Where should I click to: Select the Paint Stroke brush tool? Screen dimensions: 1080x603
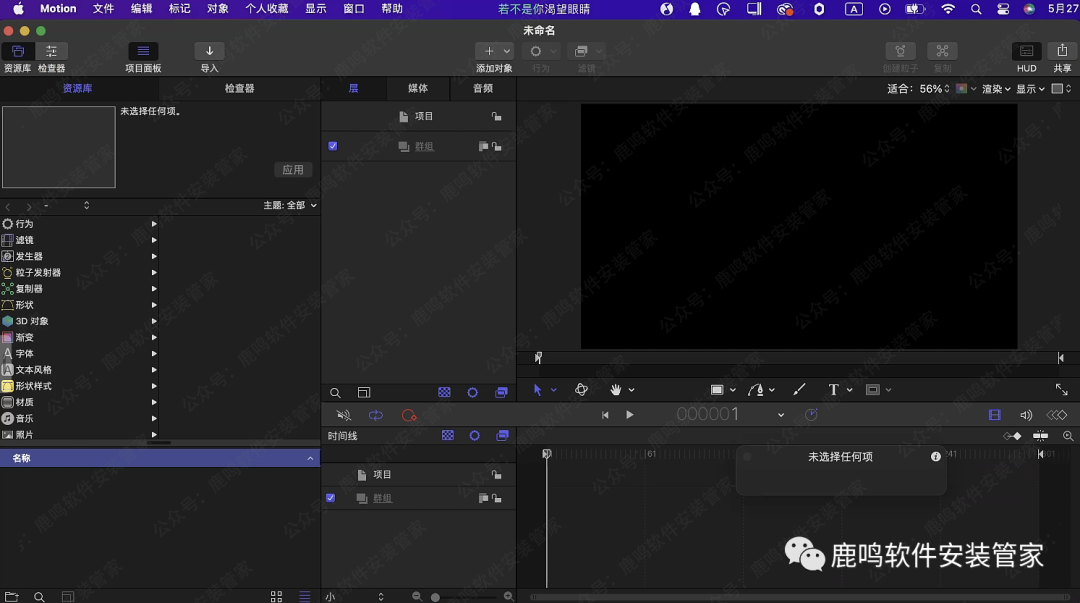point(799,390)
